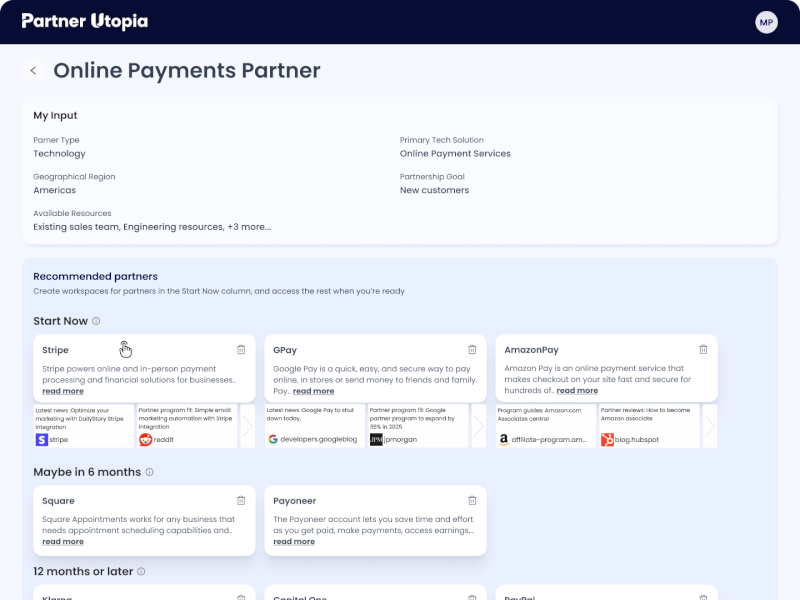Open the blog.hubspot partner reviews tile

[x=647, y=425]
